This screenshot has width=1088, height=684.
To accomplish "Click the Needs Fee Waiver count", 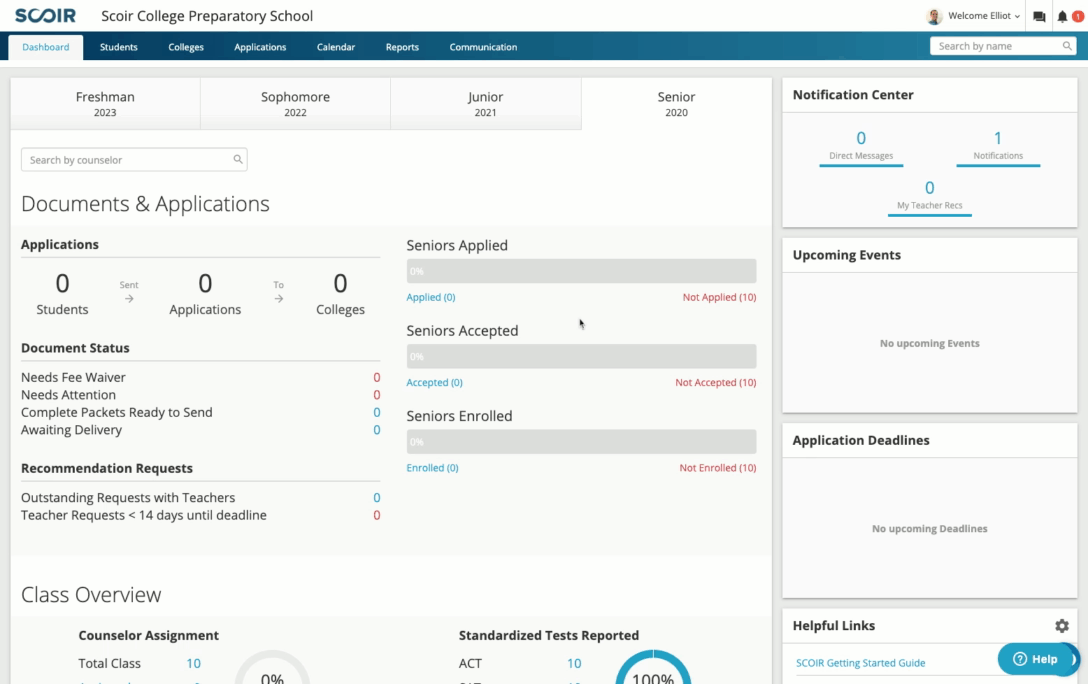I will tap(377, 377).
